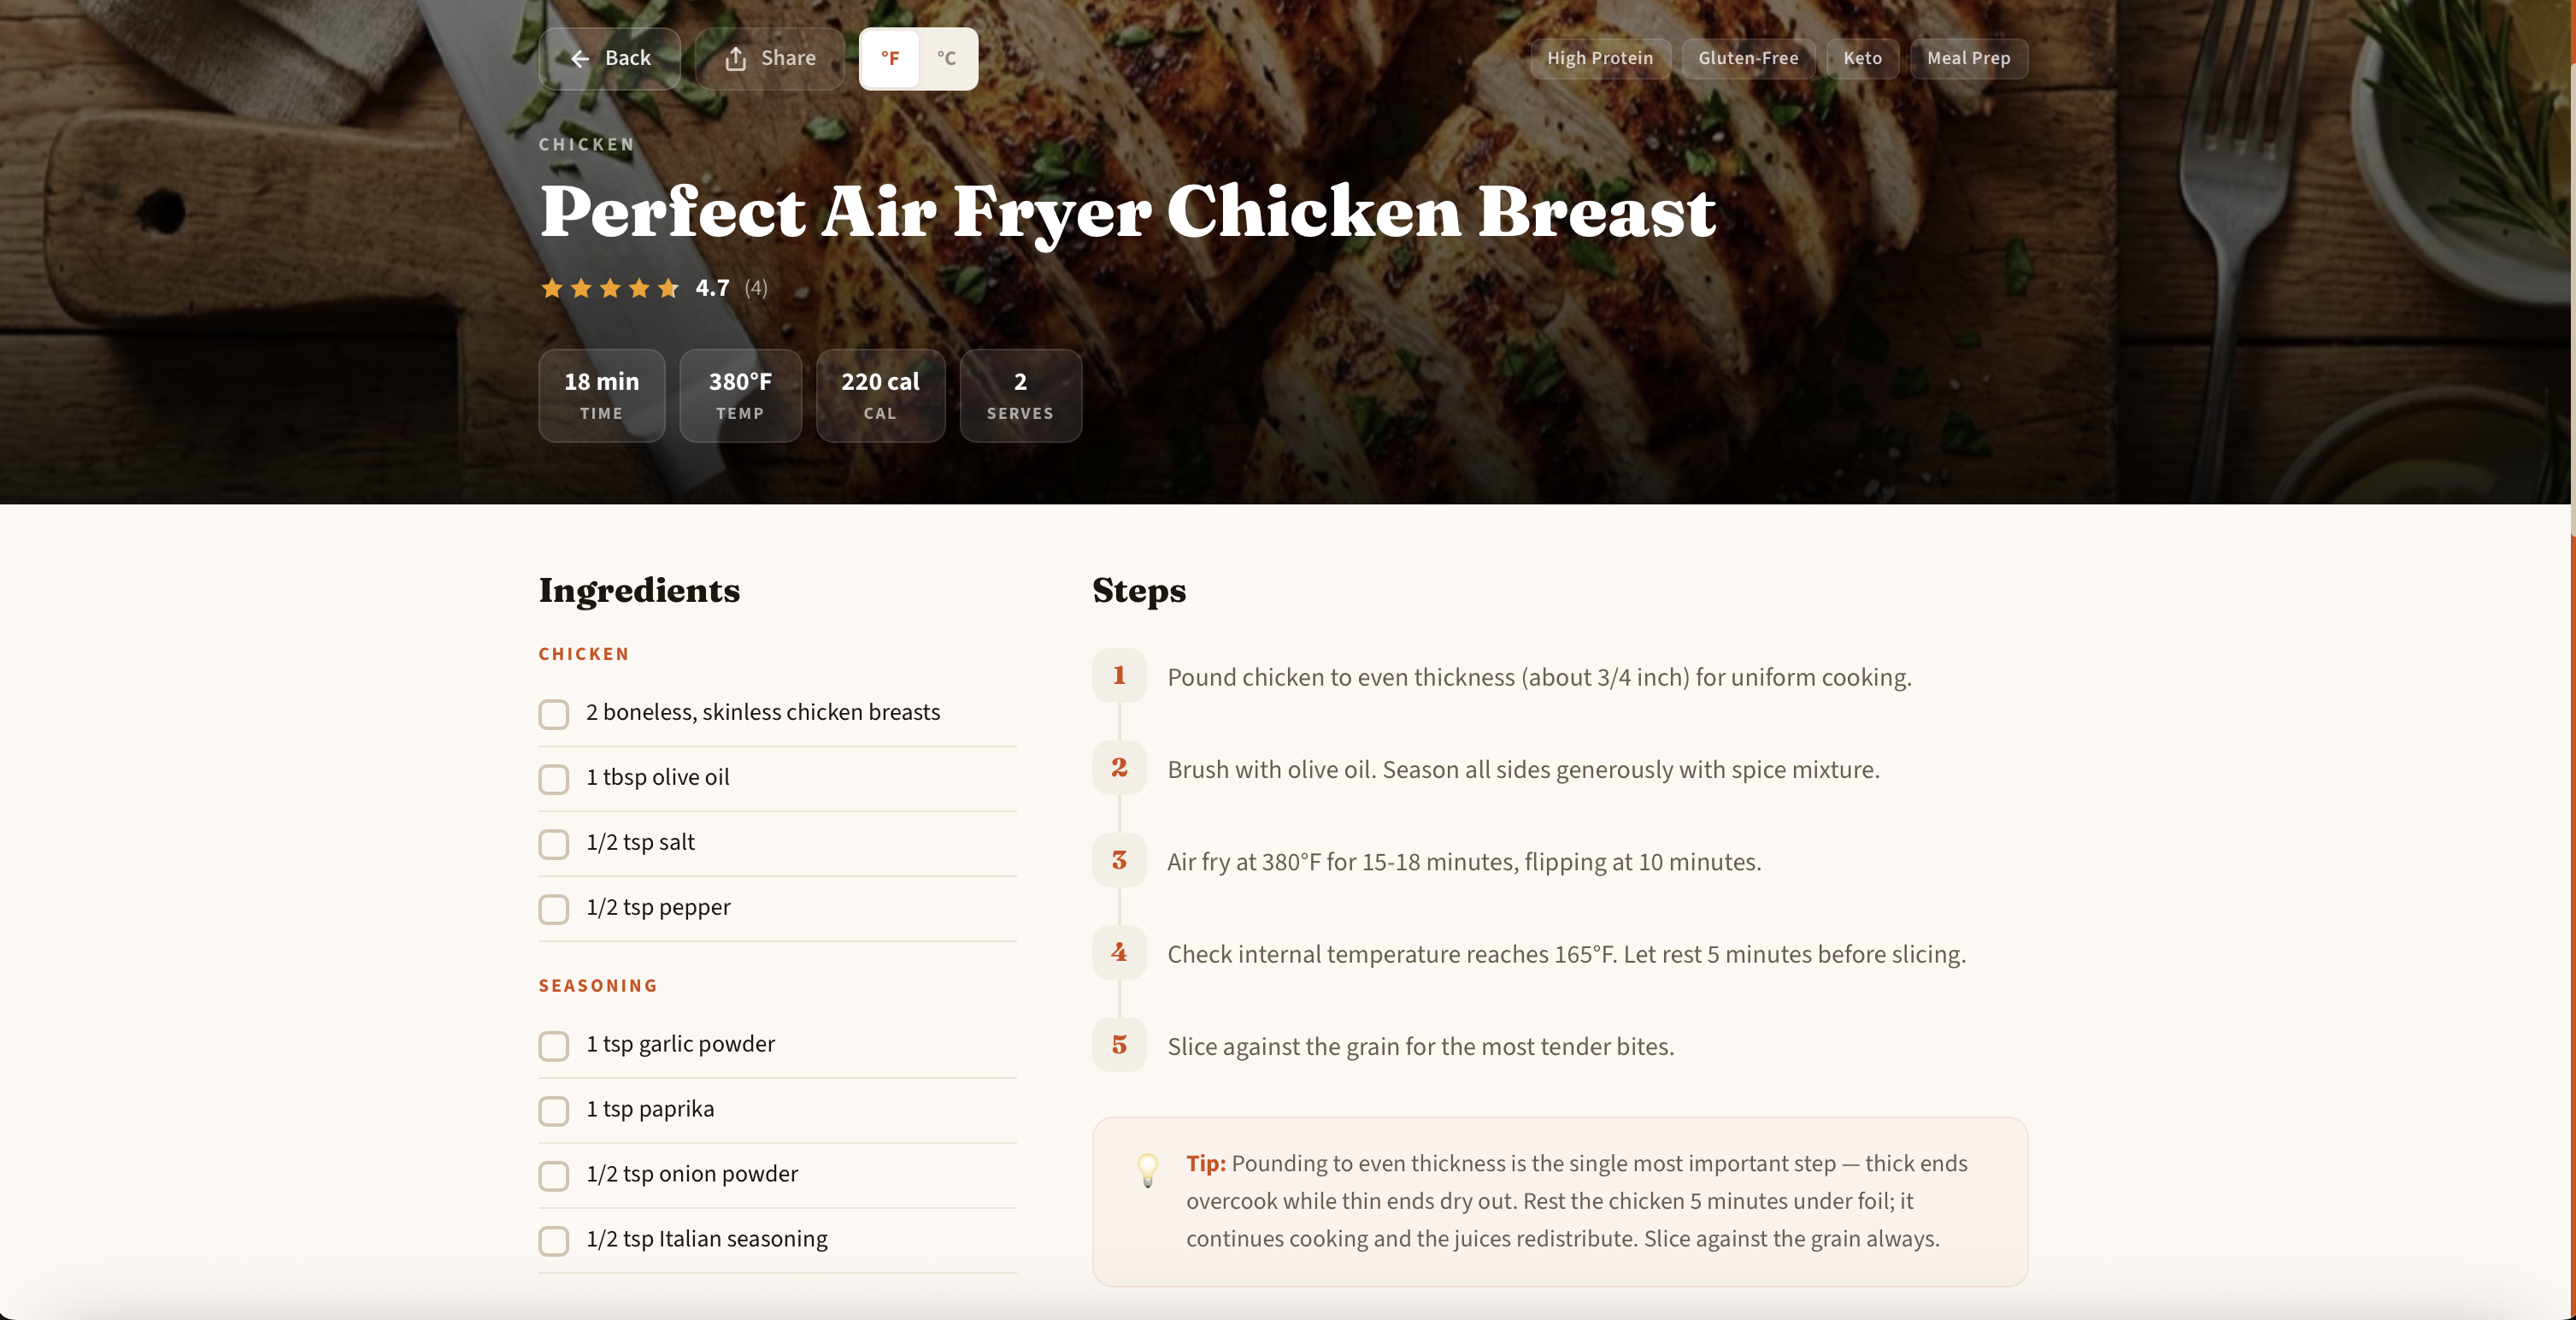Image resolution: width=2576 pixels, height=1320 pixels.
Task: Click step 3's number badge
Action: [x=1118, y=860]
